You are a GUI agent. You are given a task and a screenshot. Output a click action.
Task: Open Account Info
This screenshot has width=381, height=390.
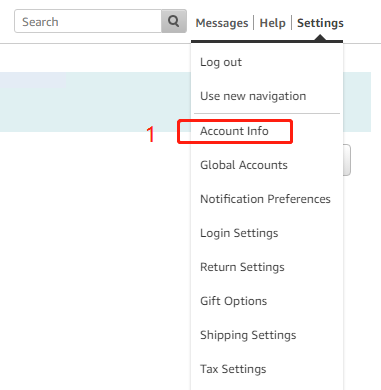(234, 131)
